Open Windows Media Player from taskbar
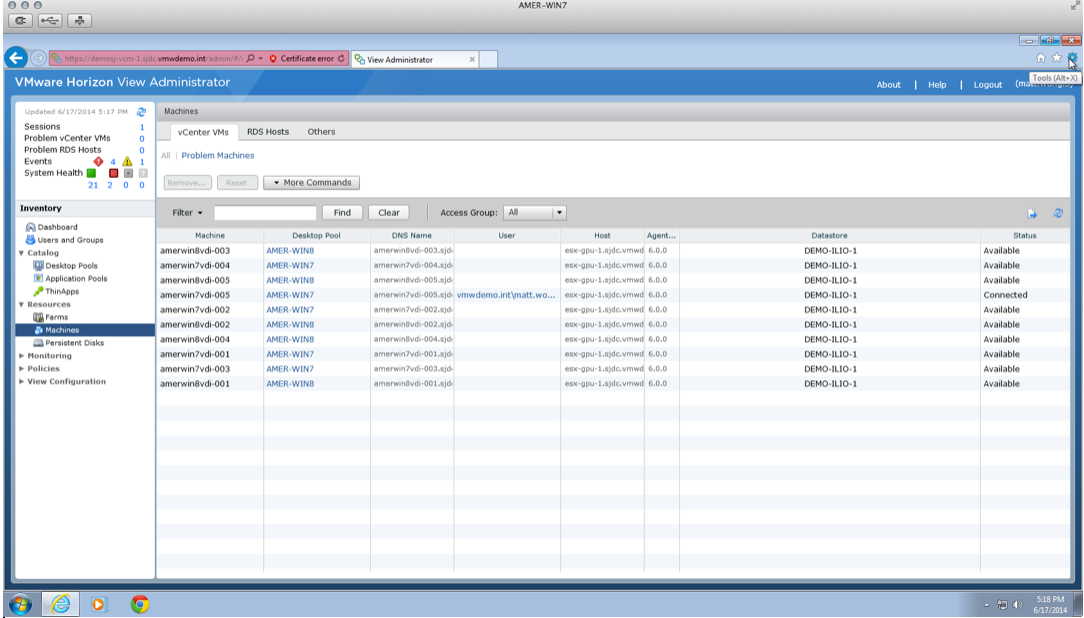The width and height of the screenshot is (1084, 618). [99, 604]
